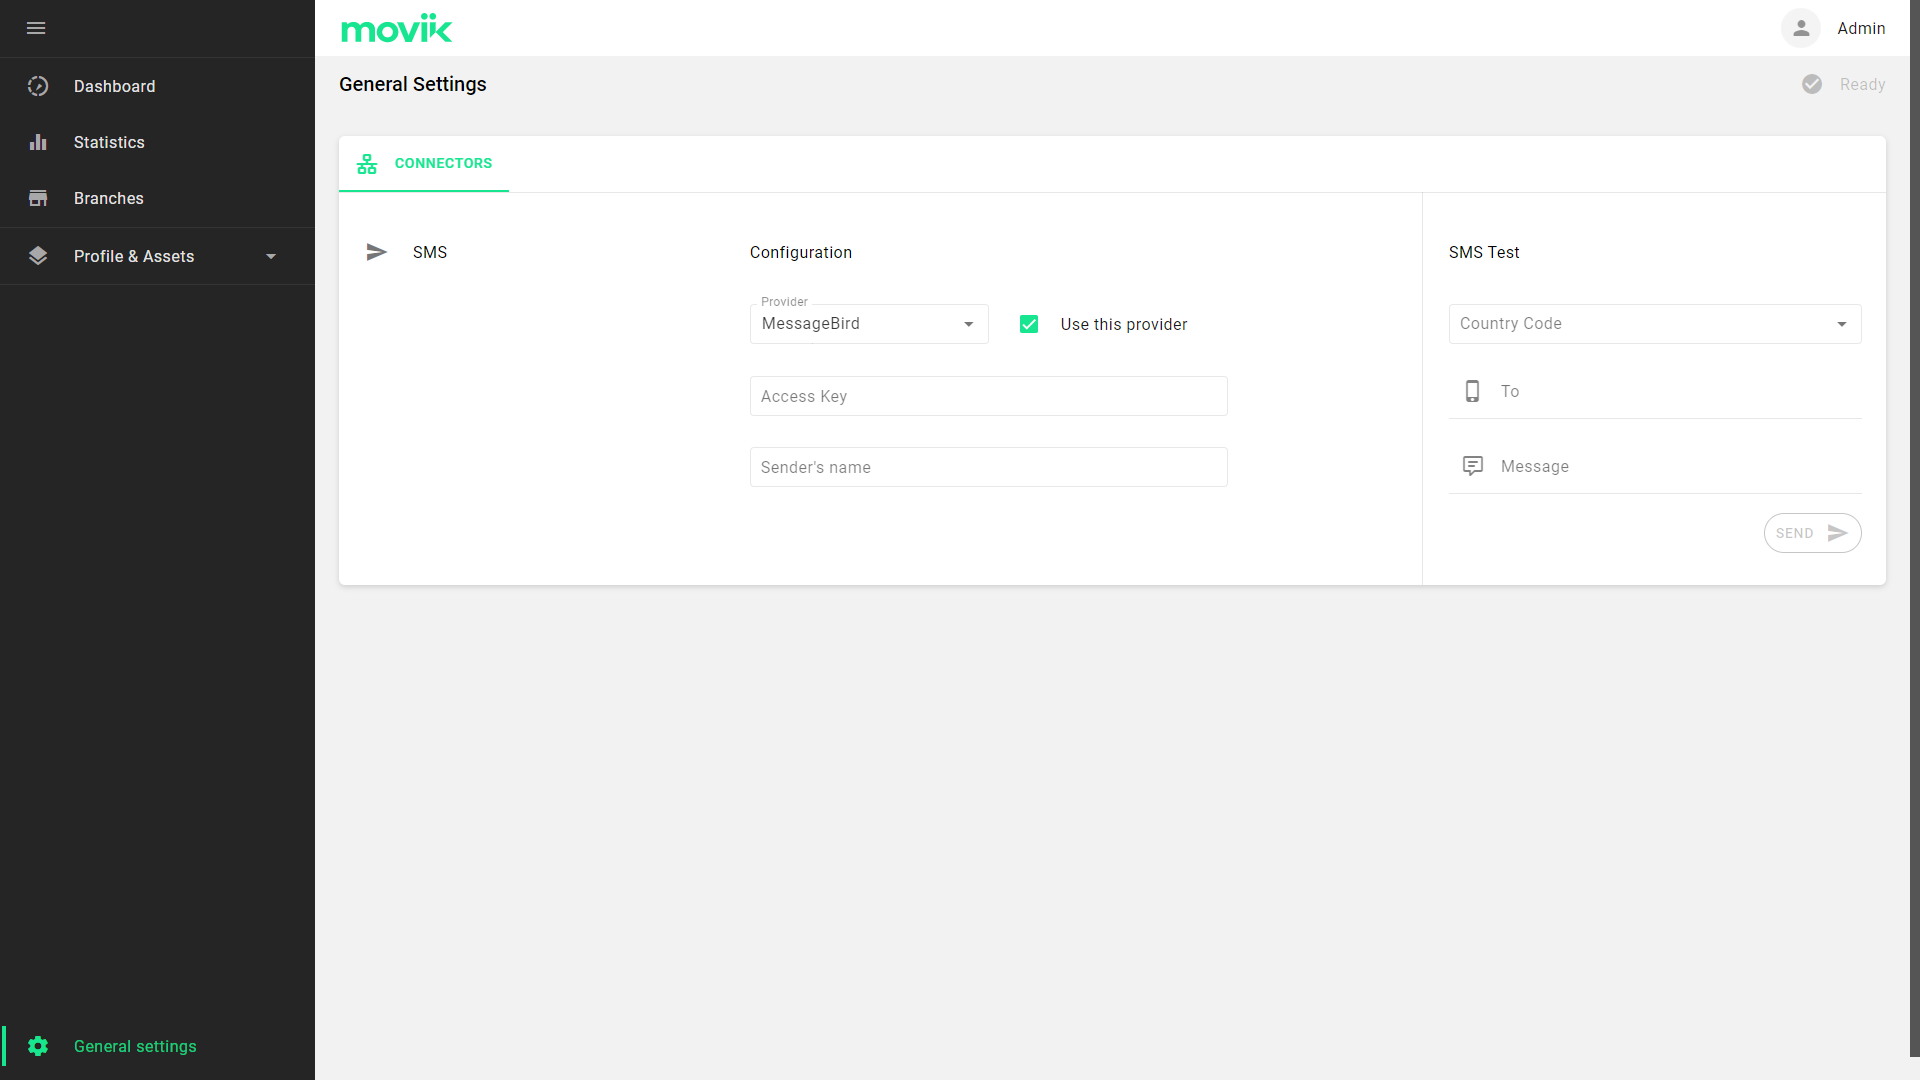Expand Profile & Assets submenu arrow
Screen dimensions: 1920x1080
(x=271, y=257)
